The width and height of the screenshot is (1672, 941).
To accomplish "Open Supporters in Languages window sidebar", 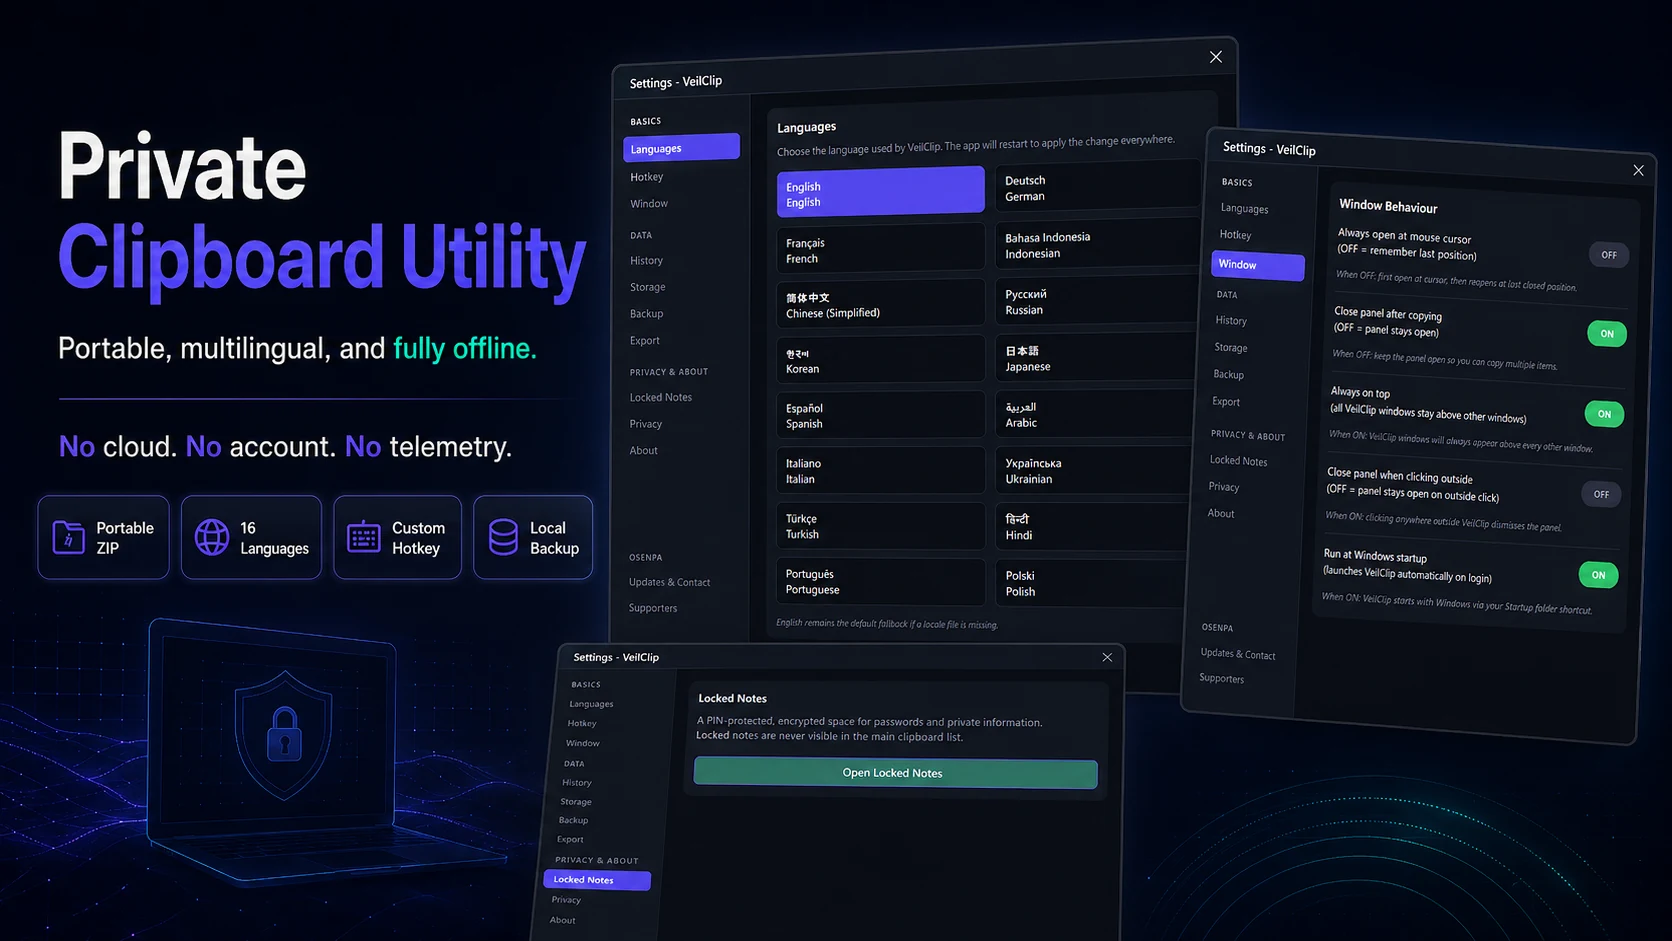I will click(653, 608).
